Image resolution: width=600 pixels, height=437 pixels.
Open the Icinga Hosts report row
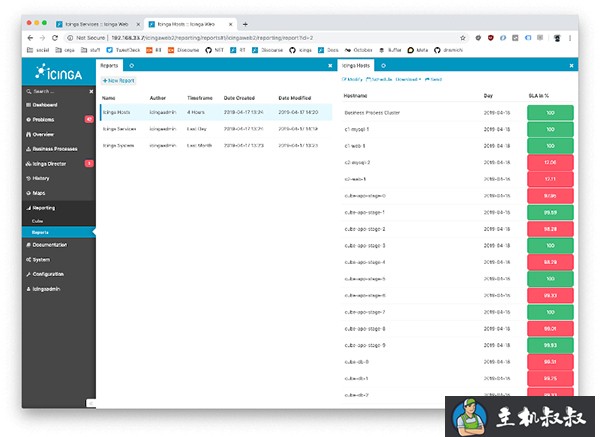pos(216,112)
